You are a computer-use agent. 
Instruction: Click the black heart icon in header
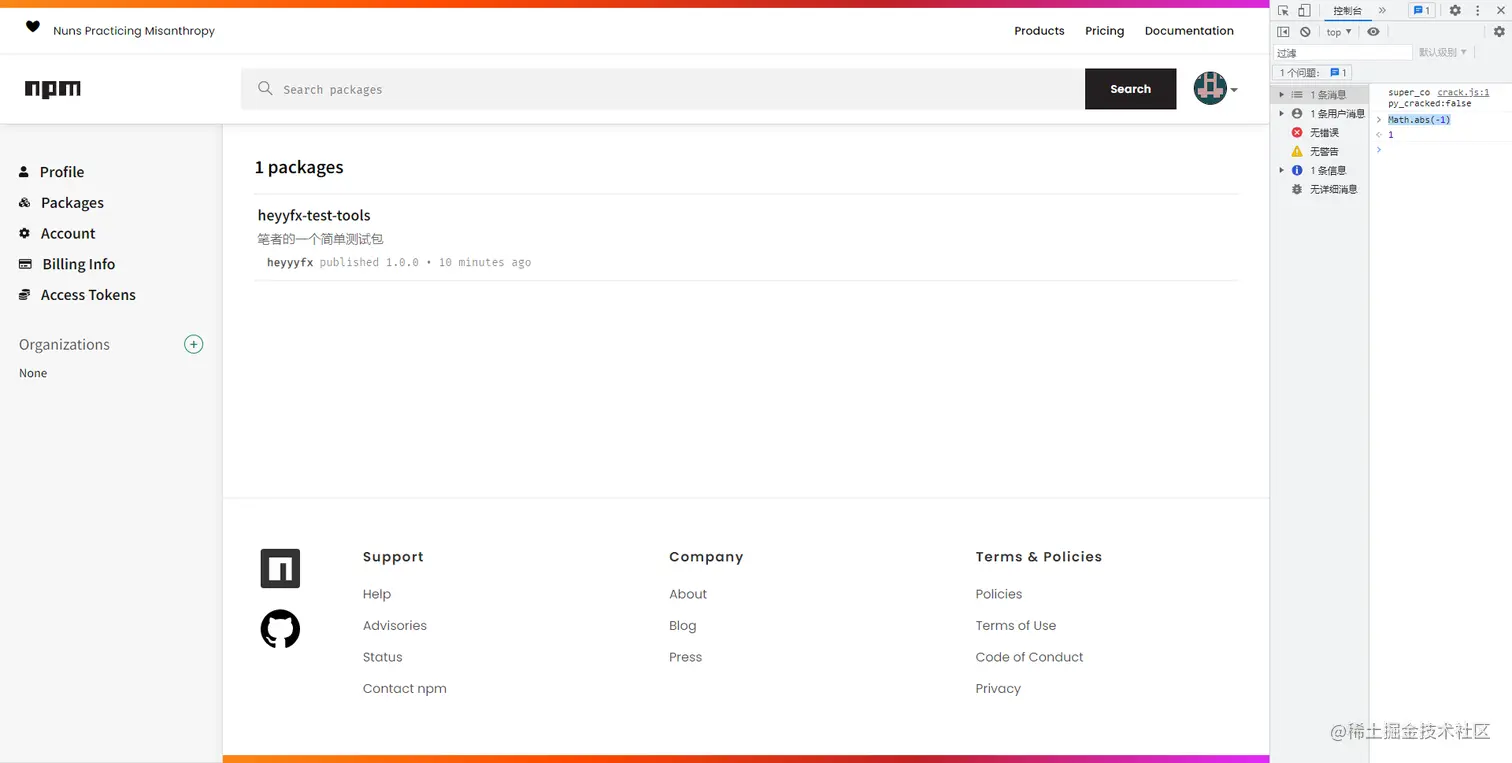pos(33,27)
